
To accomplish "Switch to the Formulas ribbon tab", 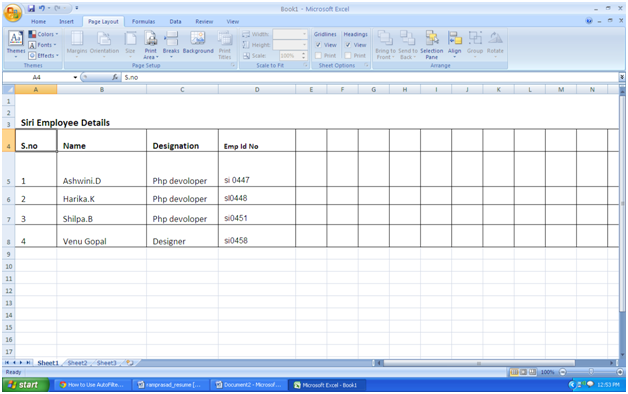I will [x=143, y=22].
